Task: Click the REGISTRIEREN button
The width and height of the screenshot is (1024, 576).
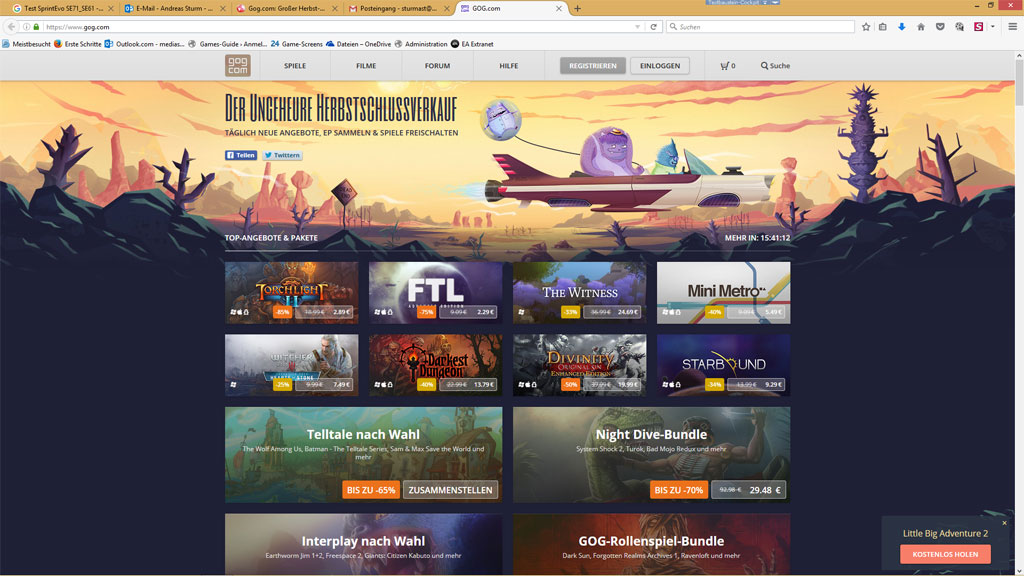Action: tap(593, 66)
